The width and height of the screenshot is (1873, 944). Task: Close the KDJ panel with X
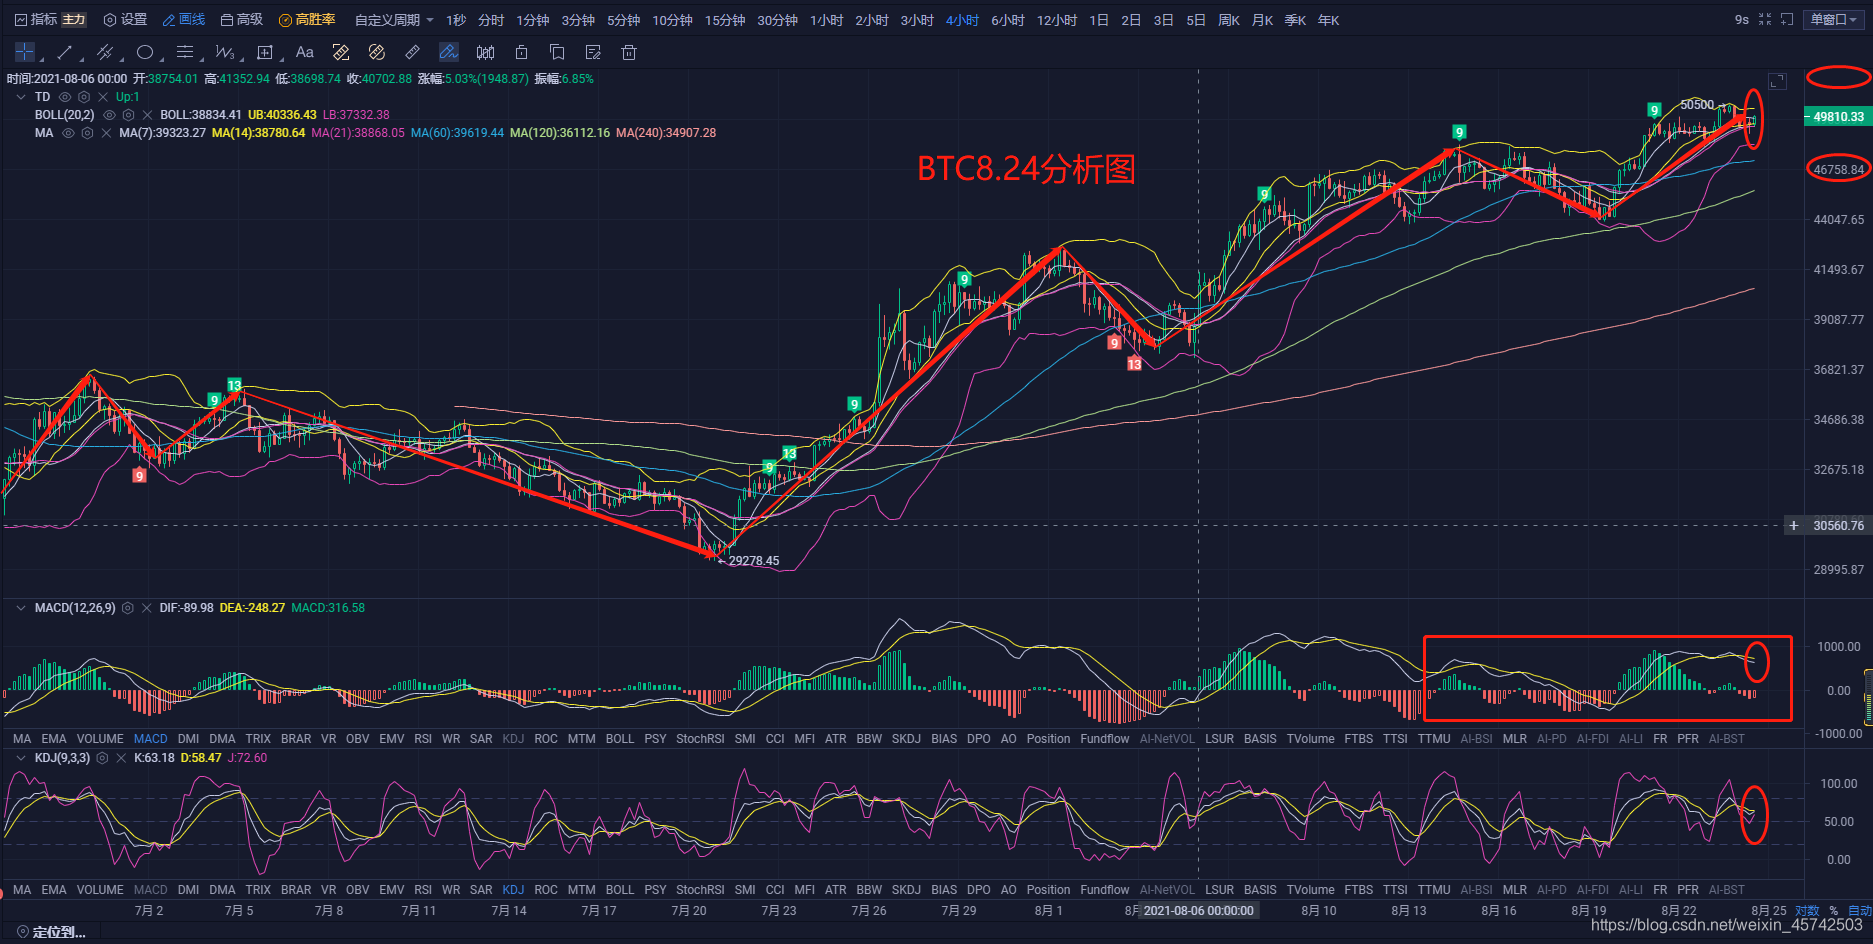pyautogui.click(x=121, y=758)
